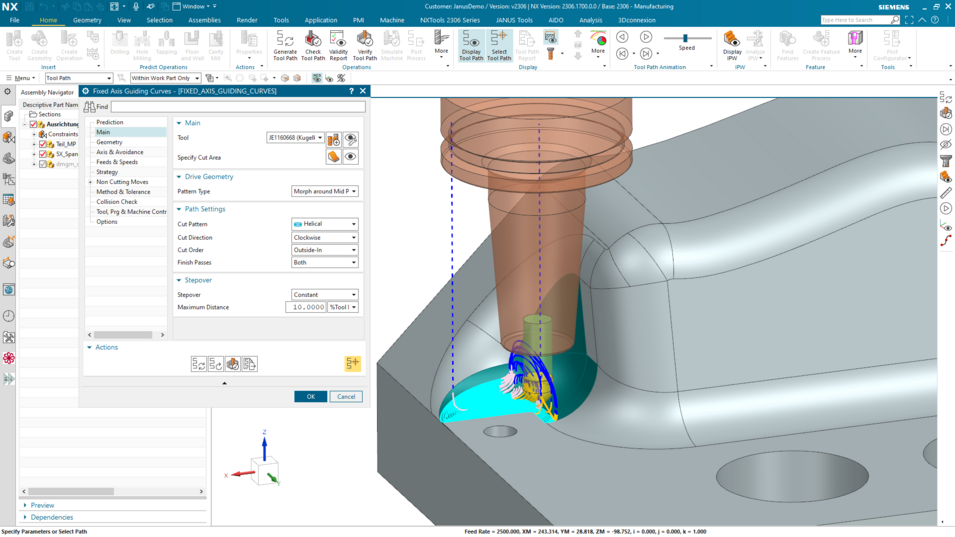Open the Geometry ribbon tab
This screenshot has width=955, height=537.
tap(87, 20)
